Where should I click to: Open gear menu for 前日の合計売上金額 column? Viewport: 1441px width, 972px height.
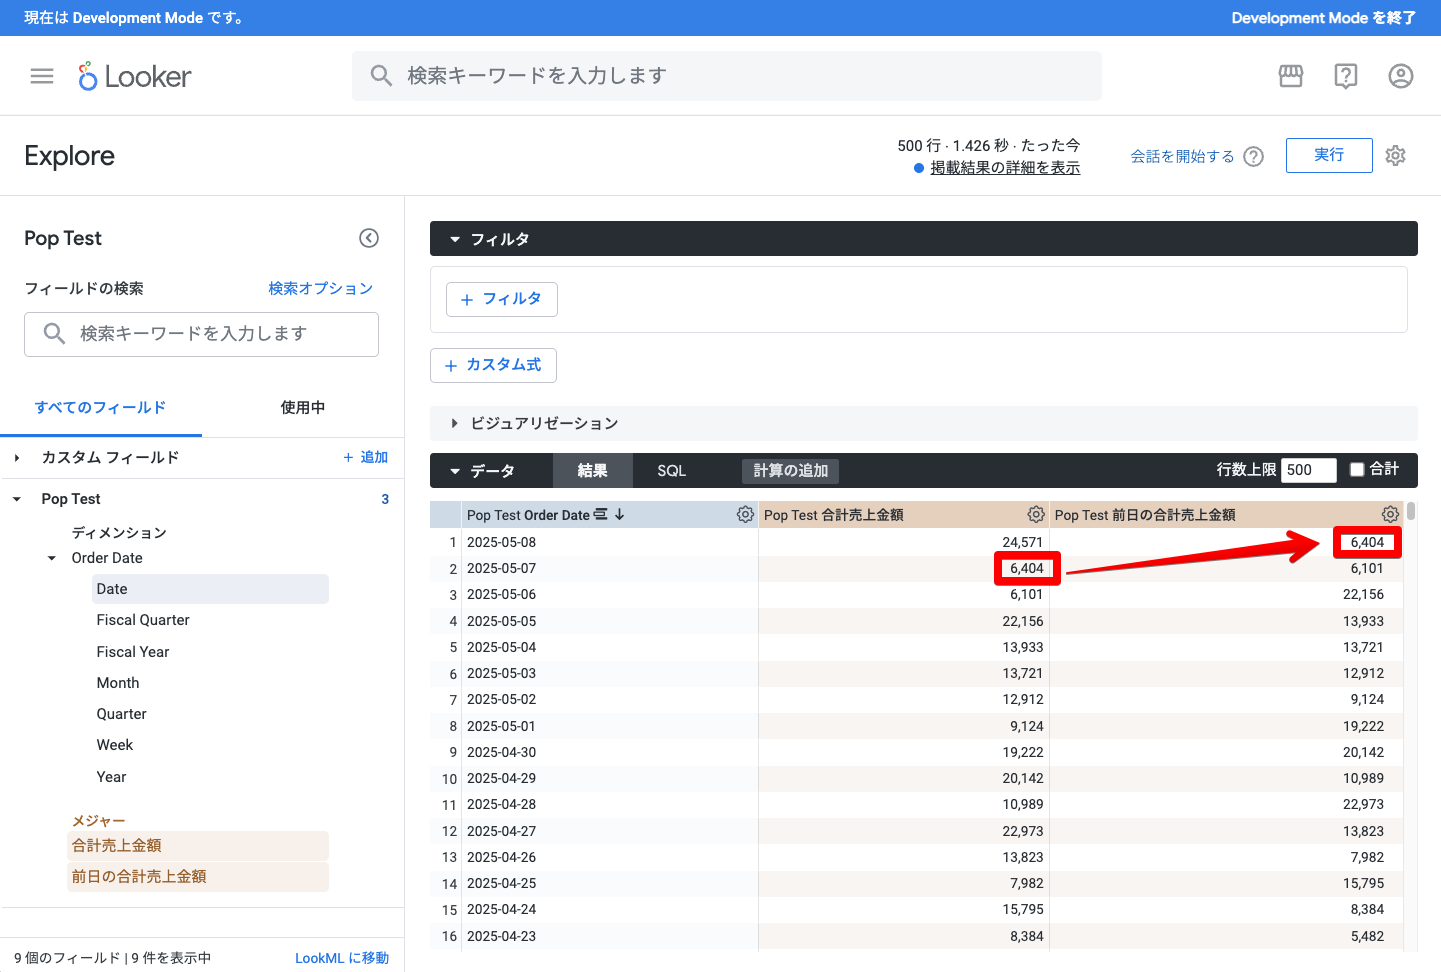[1390, 514]
